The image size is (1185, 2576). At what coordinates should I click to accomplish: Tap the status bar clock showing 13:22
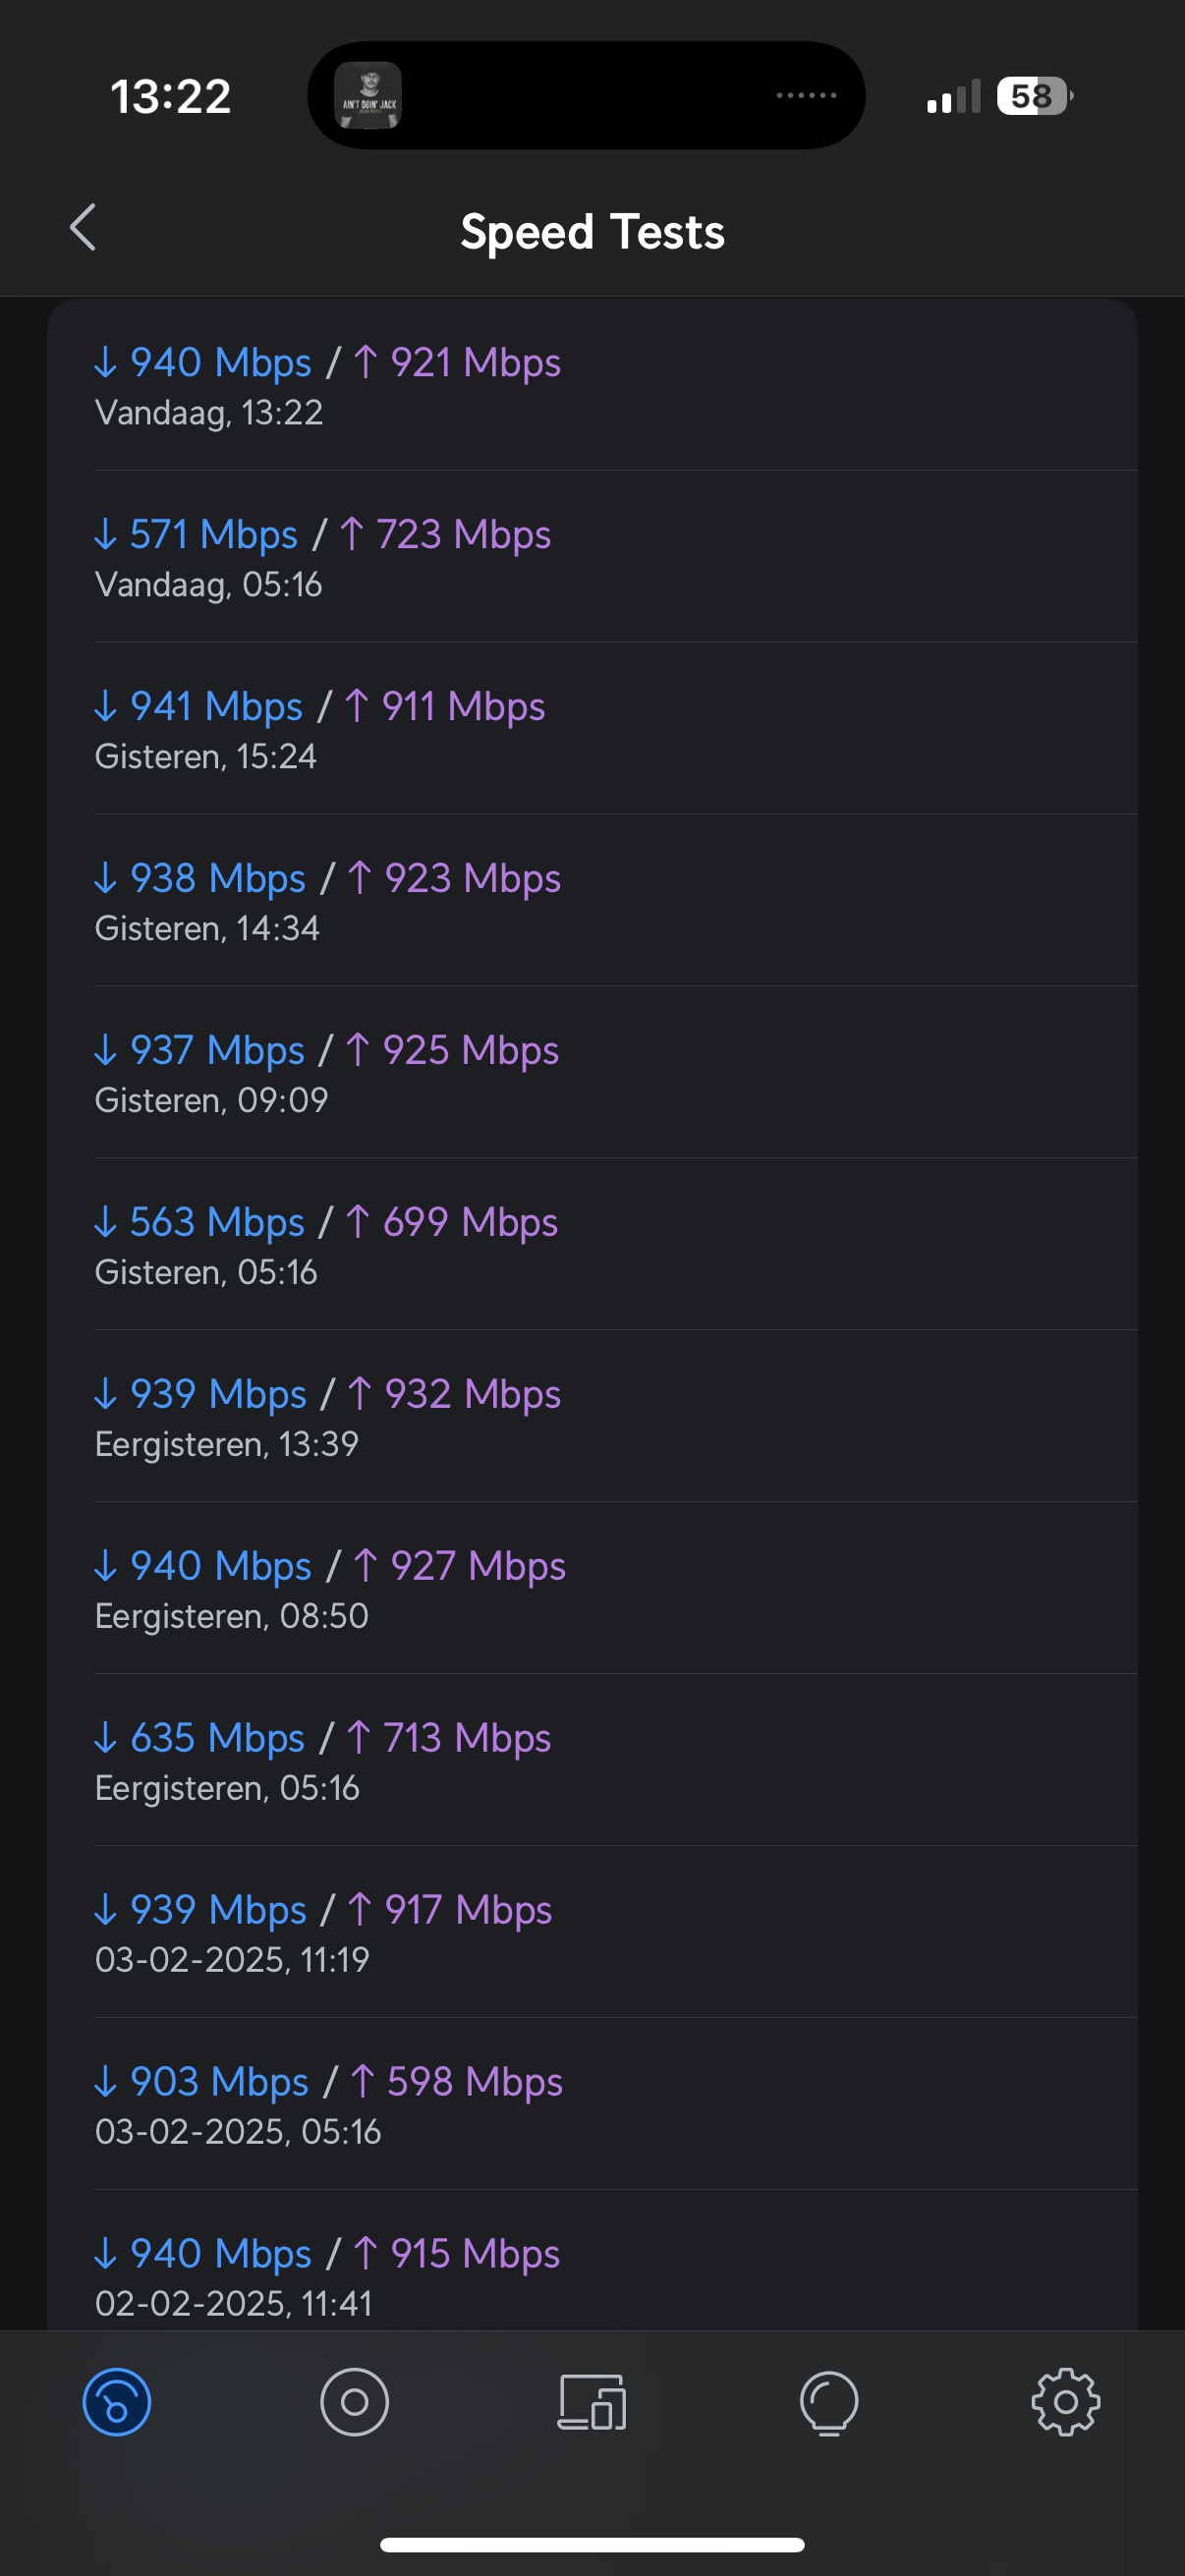click(171, 97)
